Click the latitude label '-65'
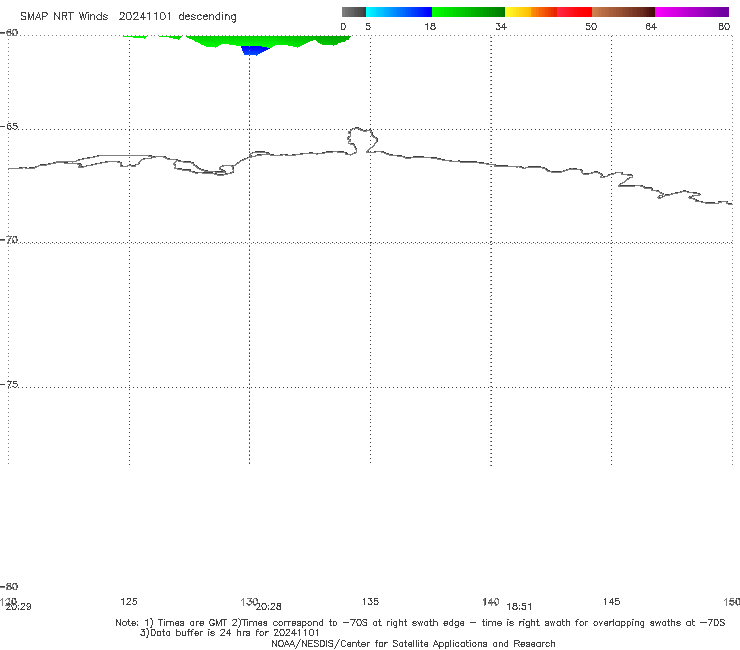 point(9,127)
